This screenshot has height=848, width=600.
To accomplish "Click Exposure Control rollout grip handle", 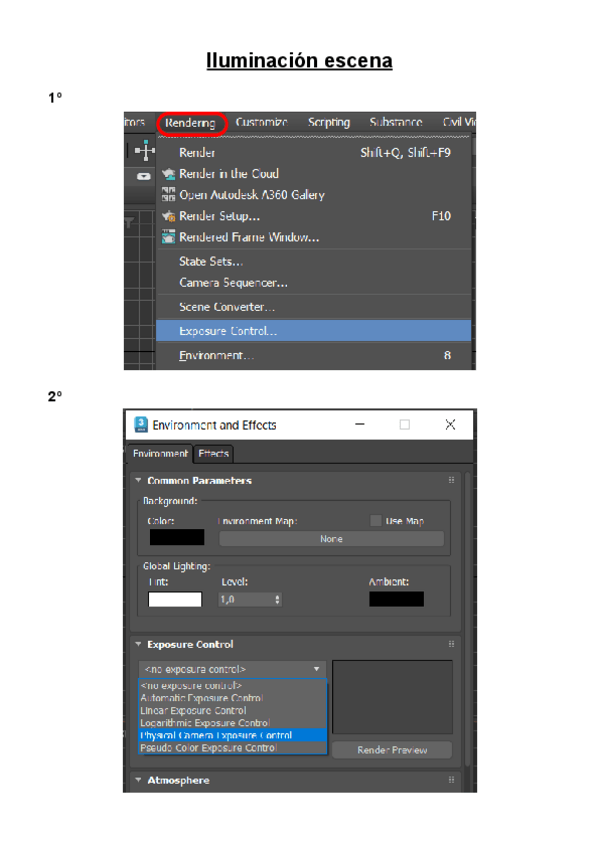I will click(451, 644).
